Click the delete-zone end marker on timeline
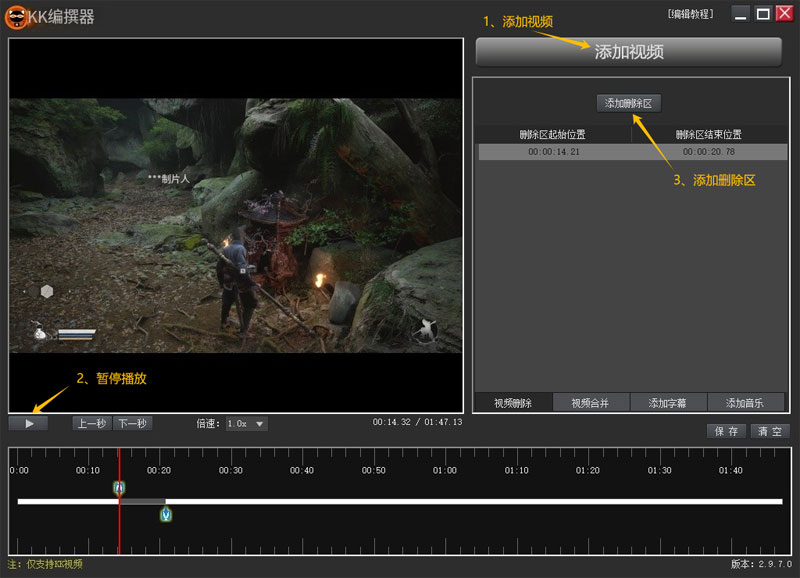The height and width of the screenshot is (578, 800). click(165, 514)
